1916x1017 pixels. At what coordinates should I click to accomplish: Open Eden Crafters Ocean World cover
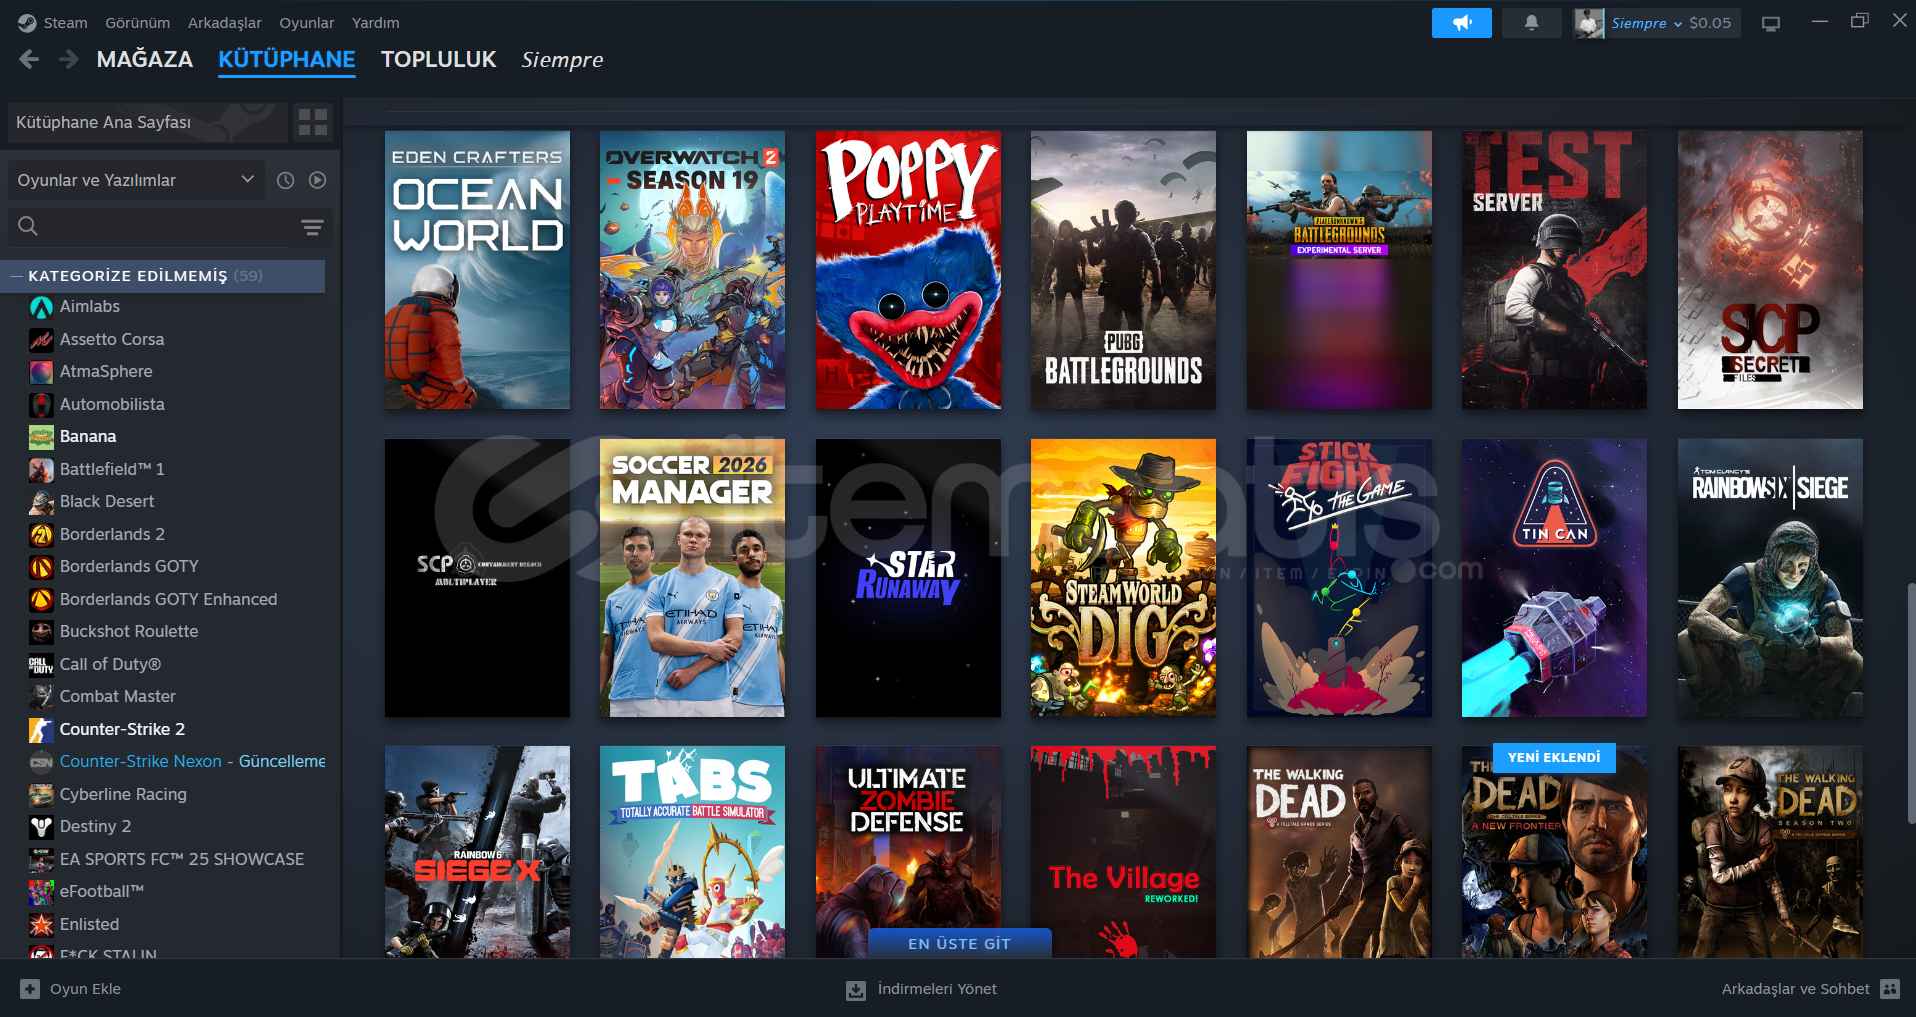tap(477, 270)
